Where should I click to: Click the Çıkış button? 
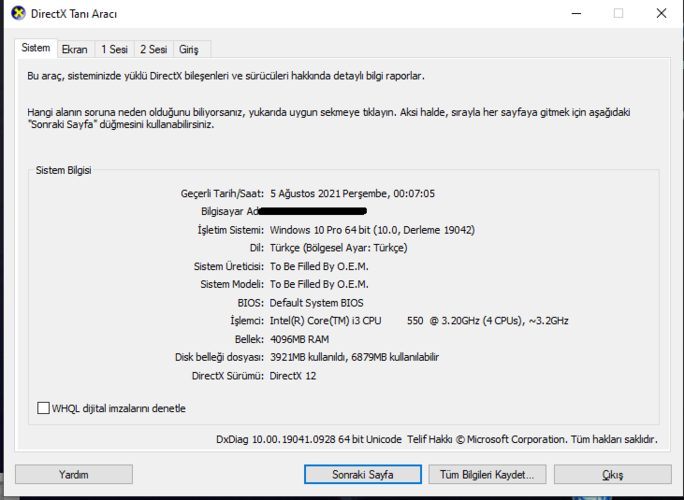pos(612,474)
